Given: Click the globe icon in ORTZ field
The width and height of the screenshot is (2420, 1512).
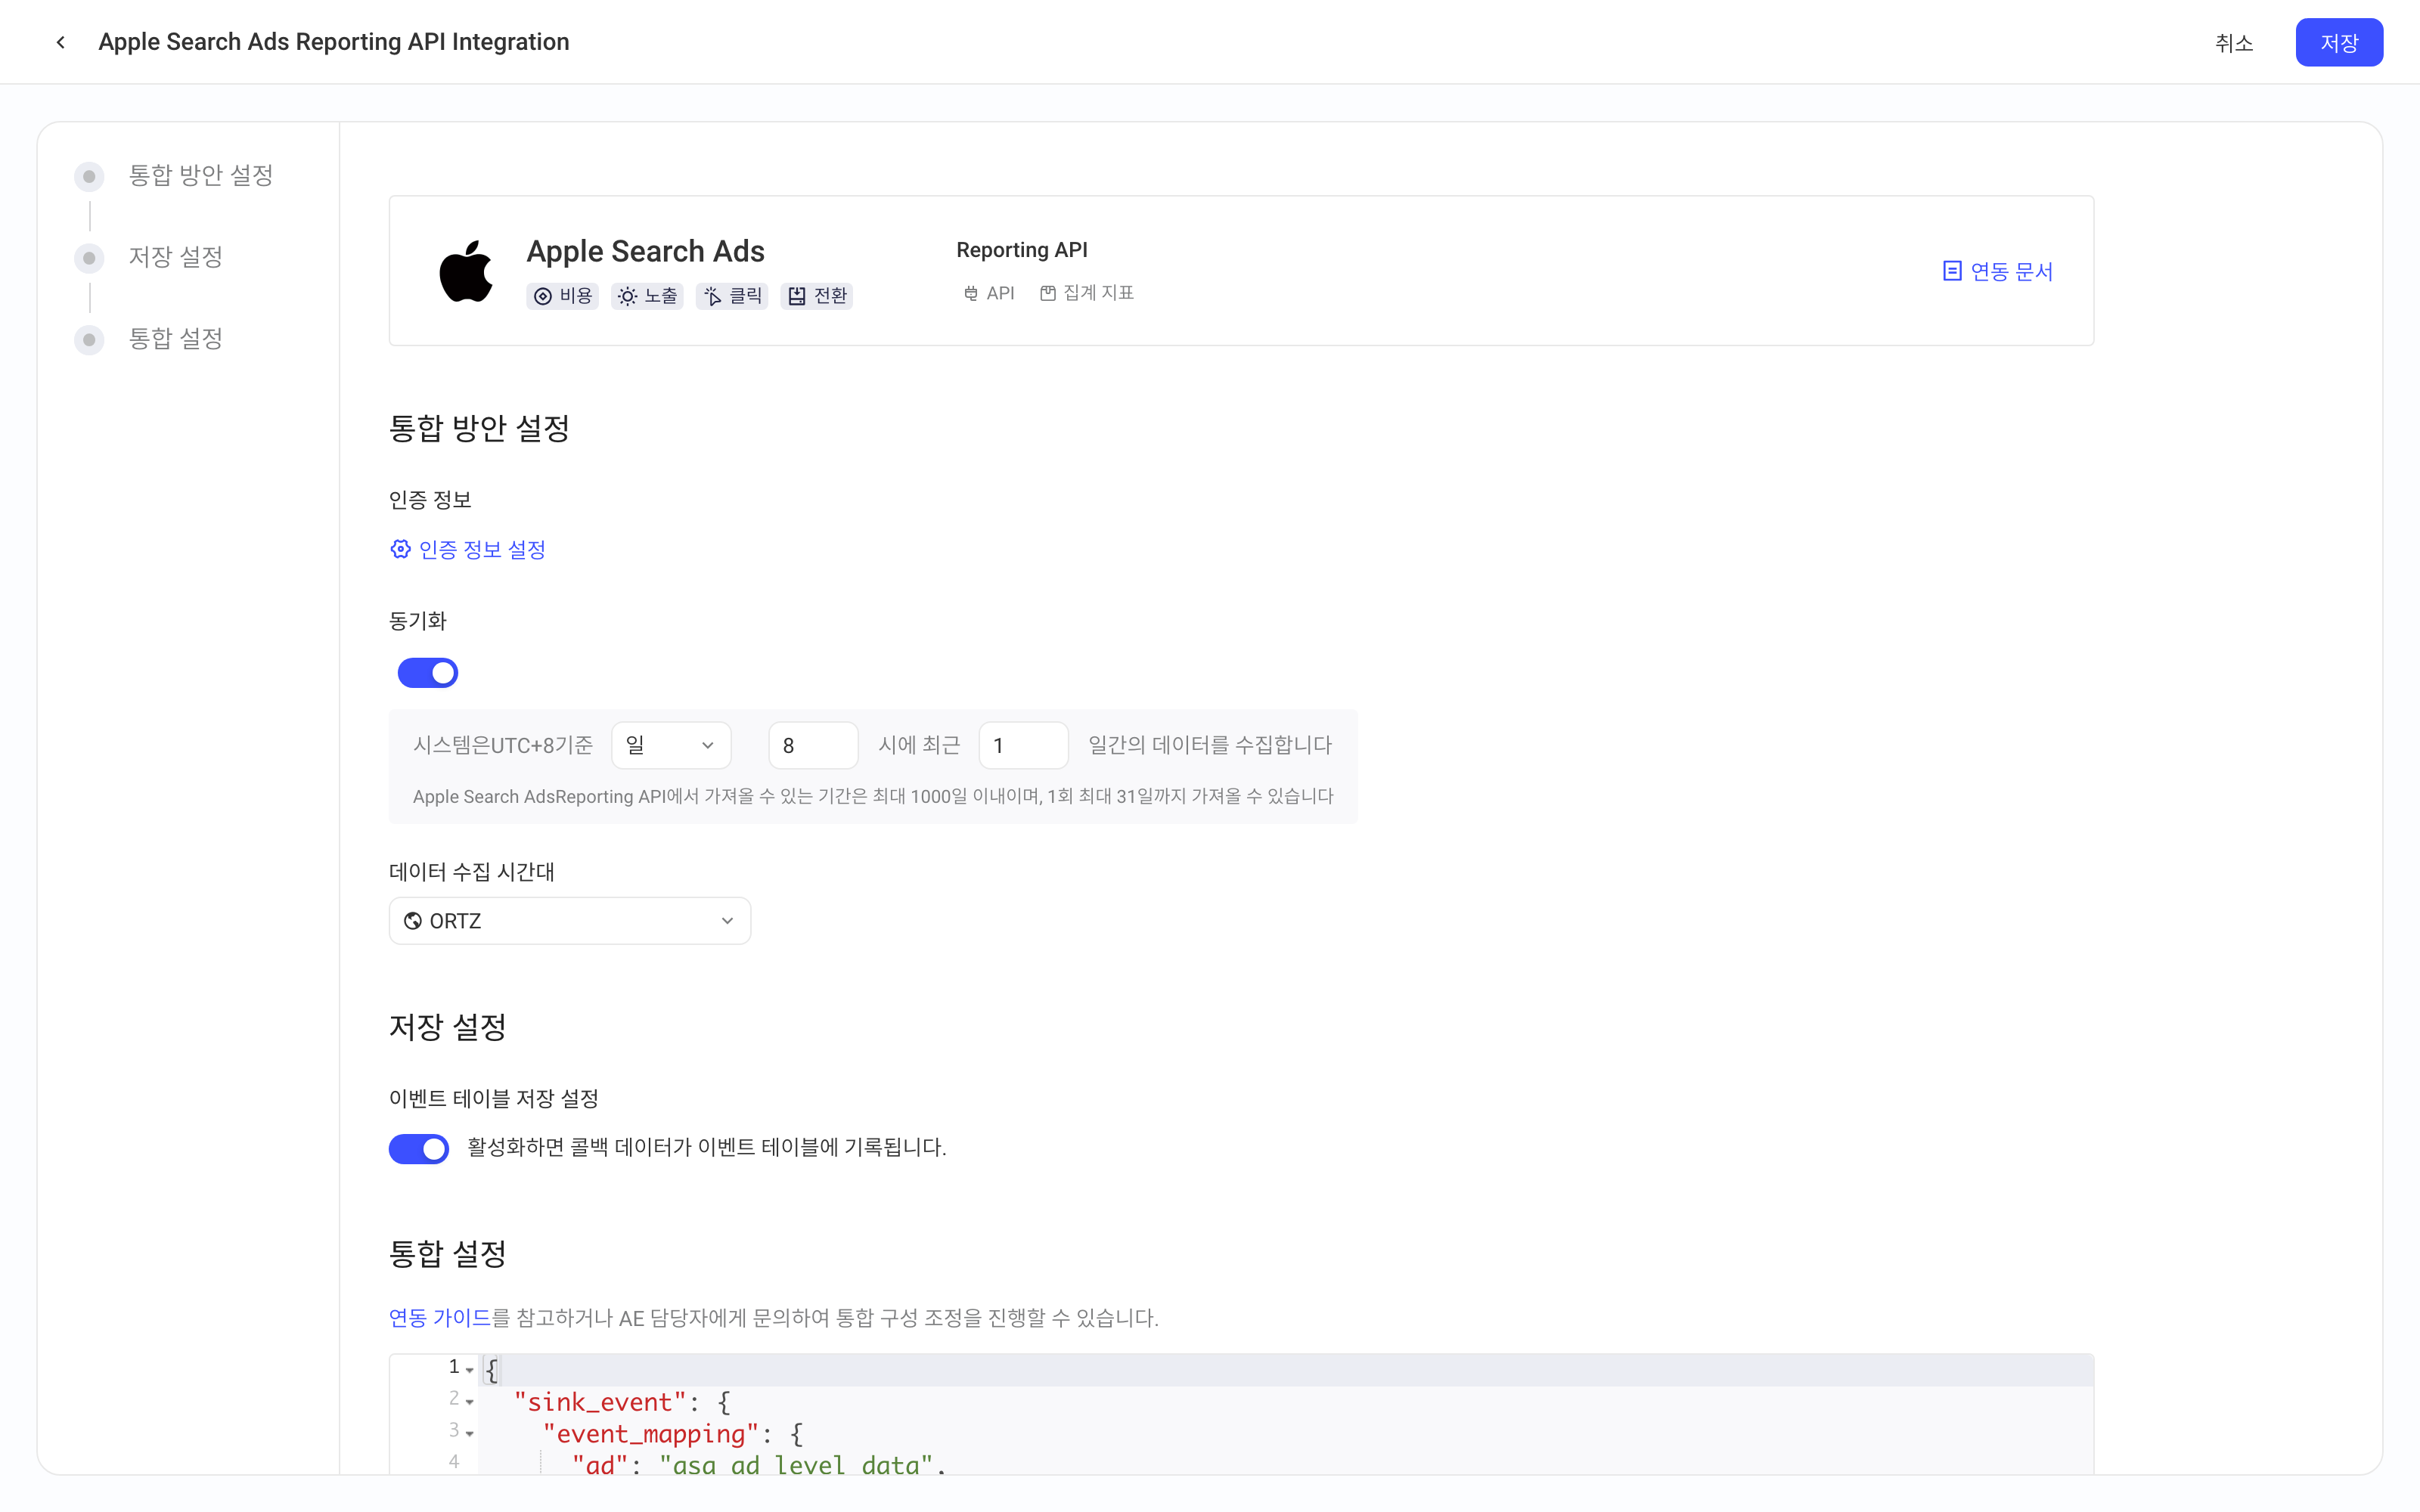Looking at the screenshot, I should [413, 921].
